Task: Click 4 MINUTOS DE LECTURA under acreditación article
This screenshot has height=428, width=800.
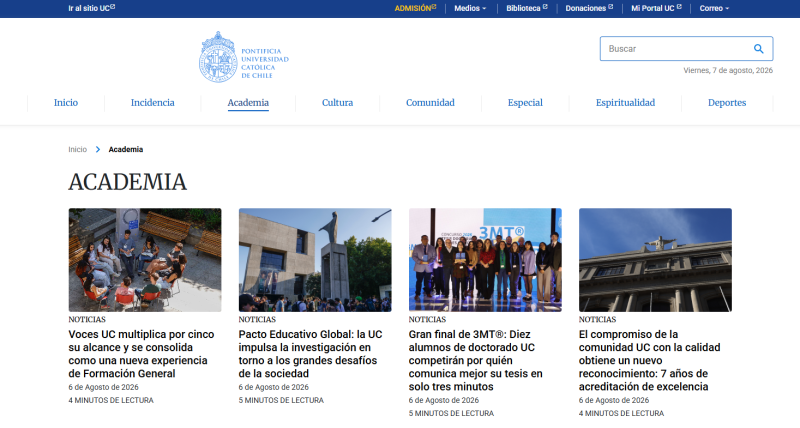Action: click(621, 413)
